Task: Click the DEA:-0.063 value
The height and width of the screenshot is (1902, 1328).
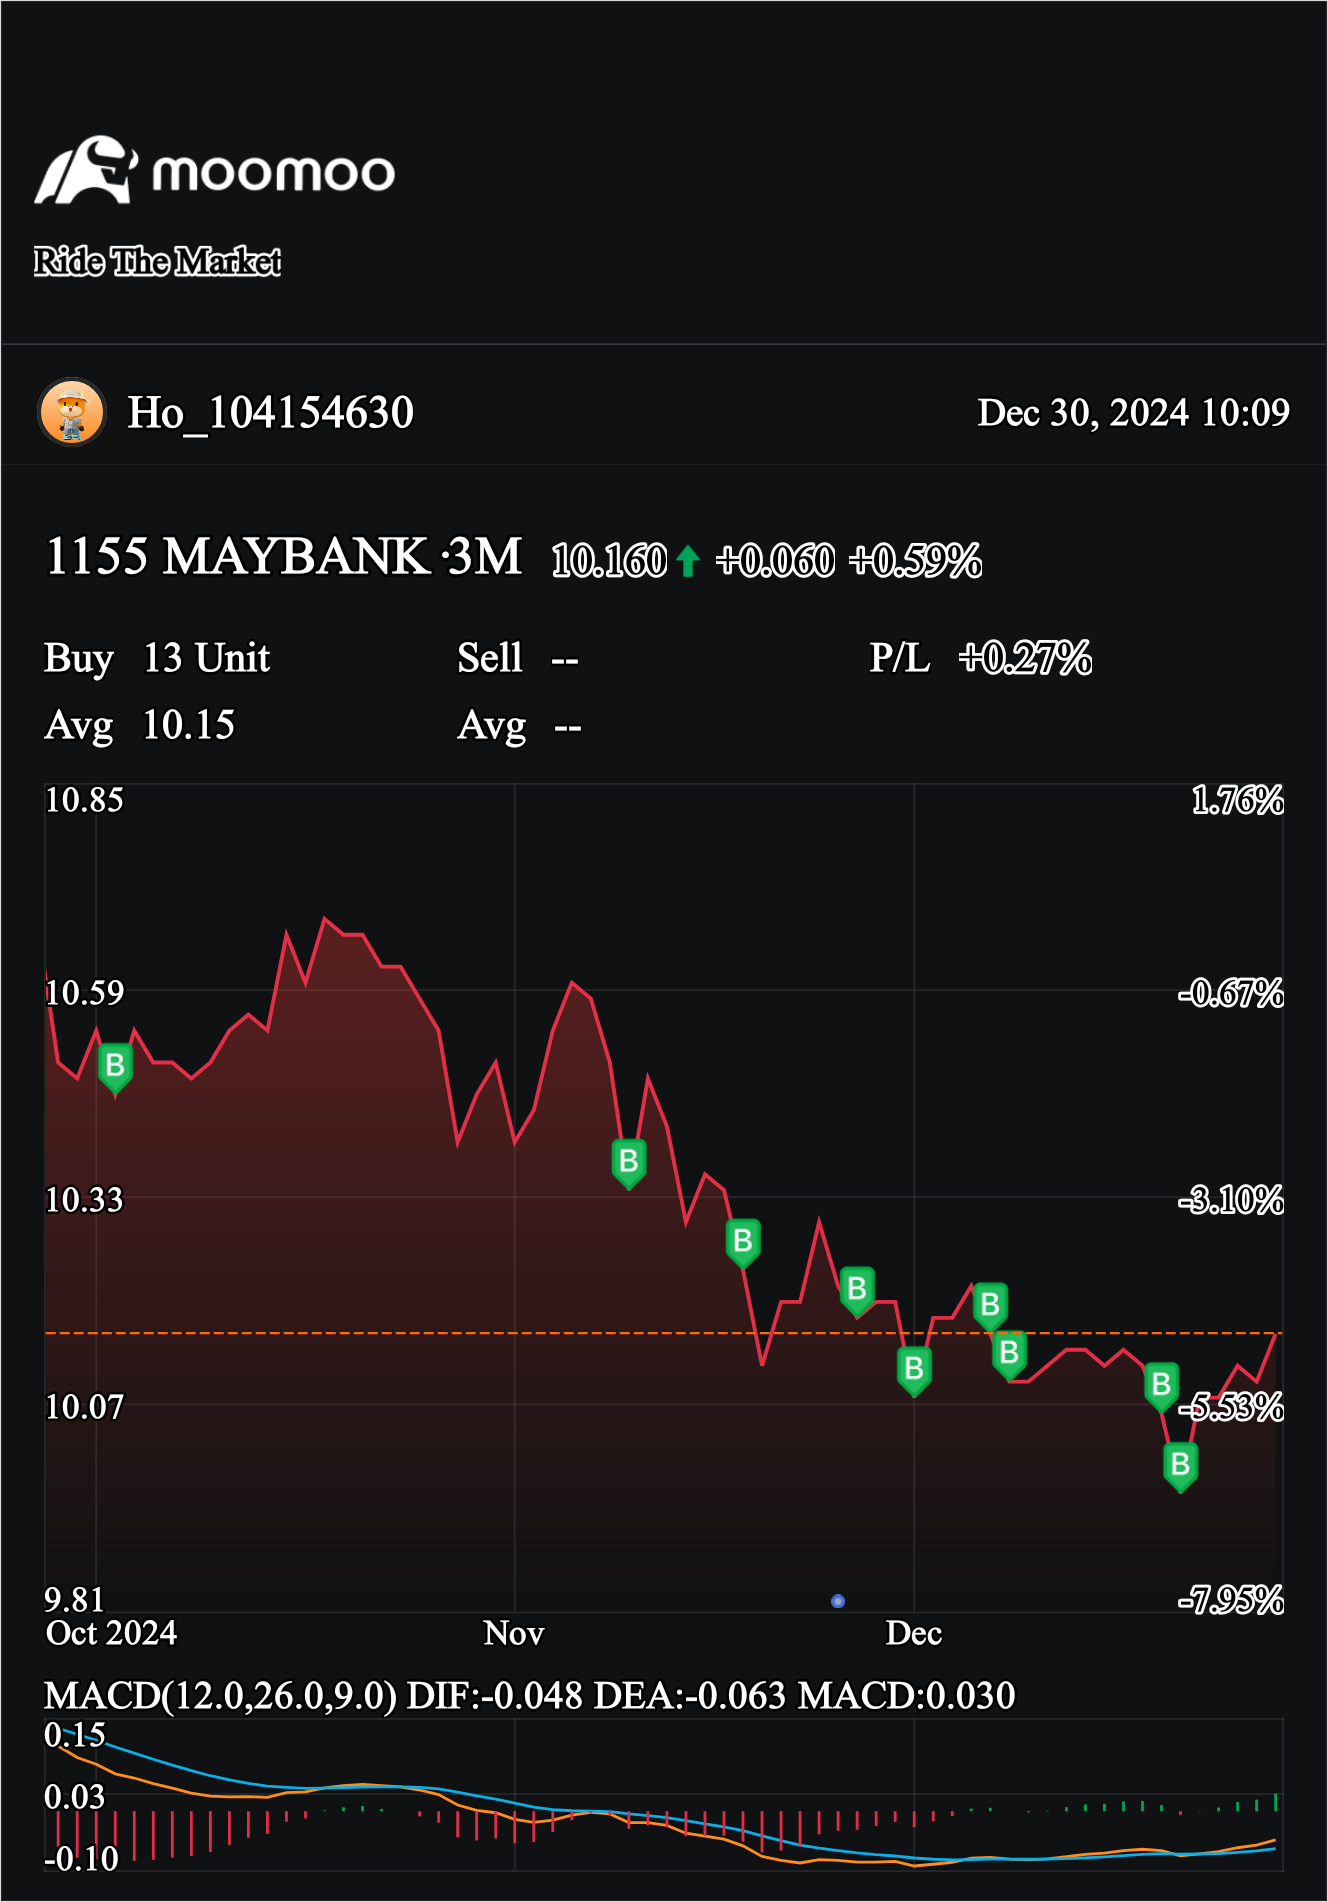Action: tap(690, 1696)
